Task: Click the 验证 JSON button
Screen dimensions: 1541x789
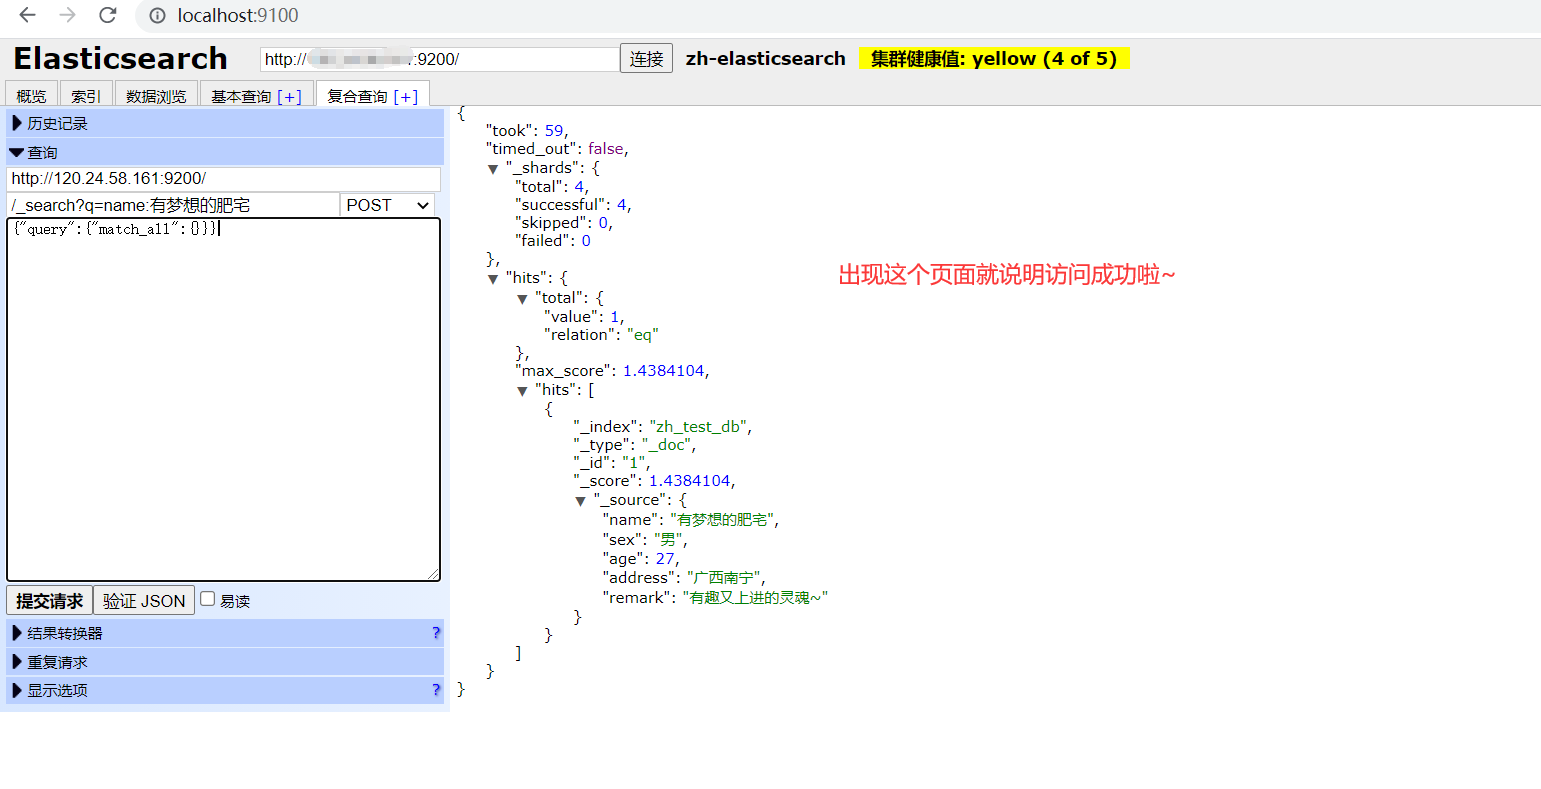Action: click(144, 601)
